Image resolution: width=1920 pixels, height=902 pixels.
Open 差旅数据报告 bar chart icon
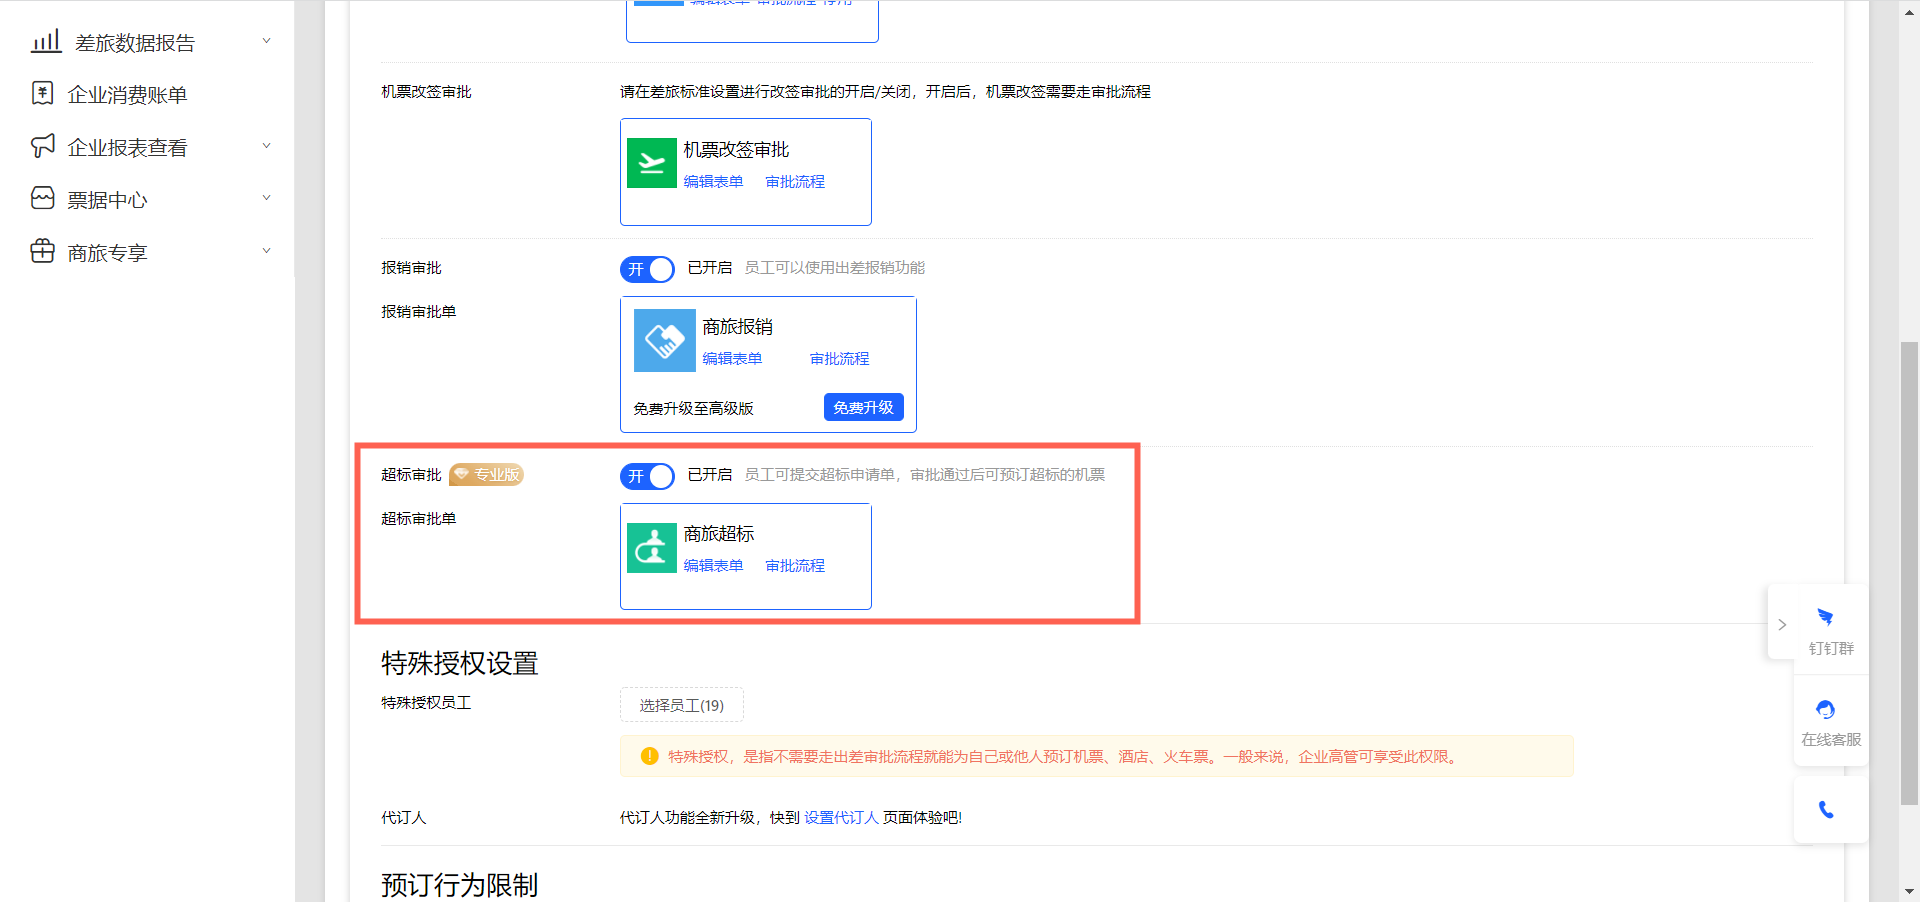click(x=46, y=41)
